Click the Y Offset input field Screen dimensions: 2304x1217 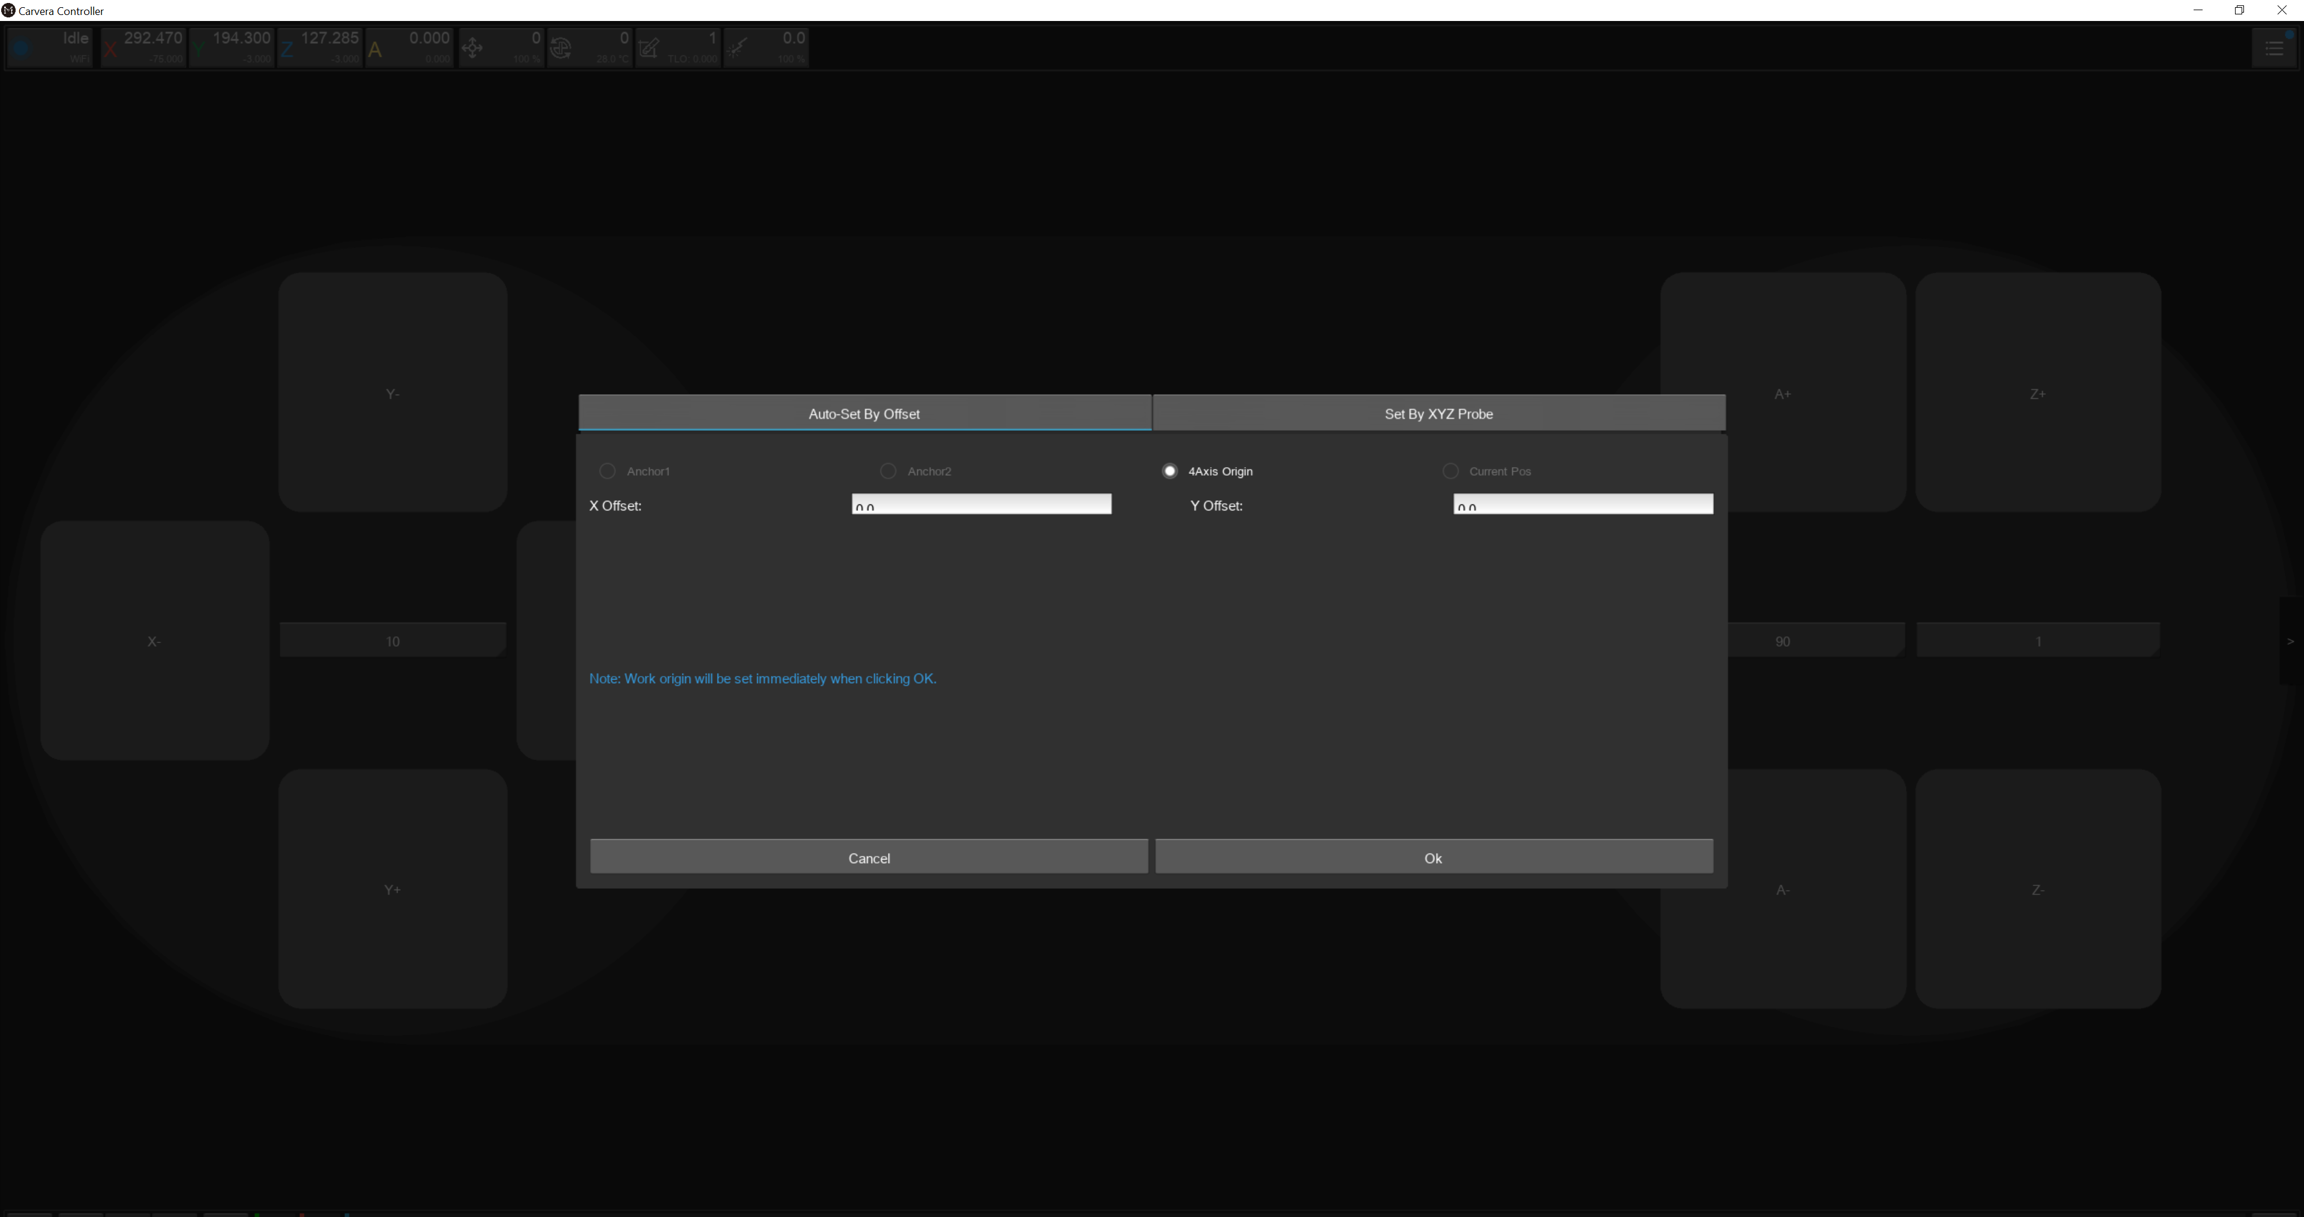pyautogui.click(x=1582, y=505)
